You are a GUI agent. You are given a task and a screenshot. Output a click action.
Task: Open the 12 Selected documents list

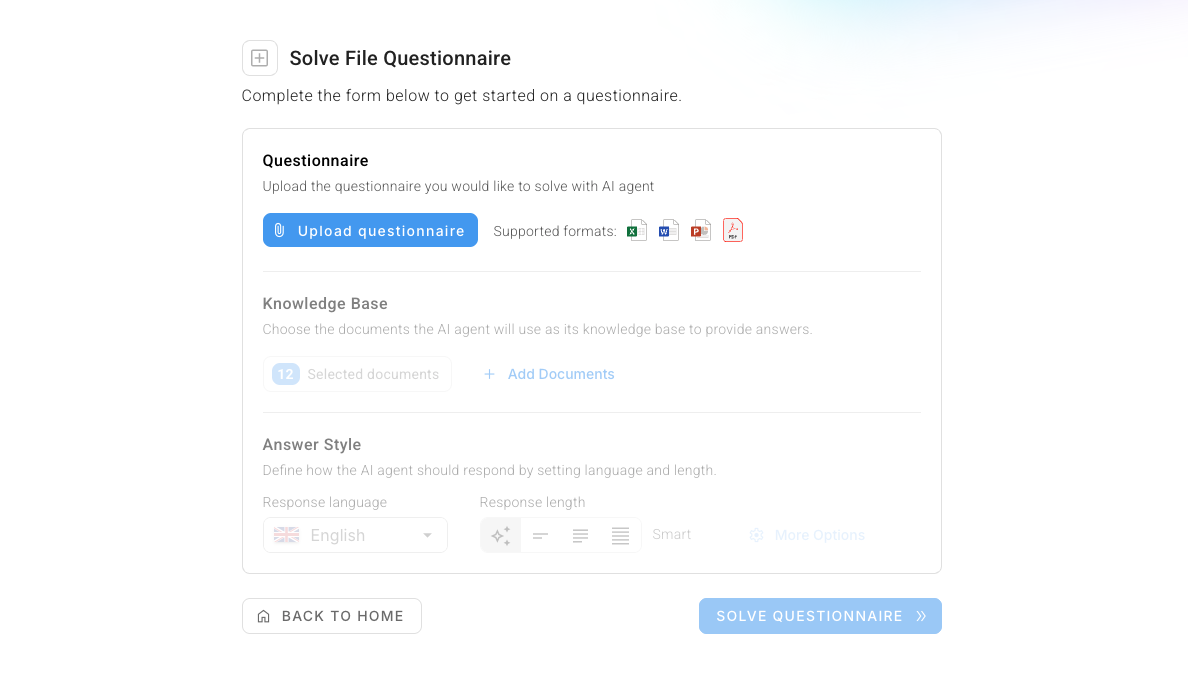point(357,374)
